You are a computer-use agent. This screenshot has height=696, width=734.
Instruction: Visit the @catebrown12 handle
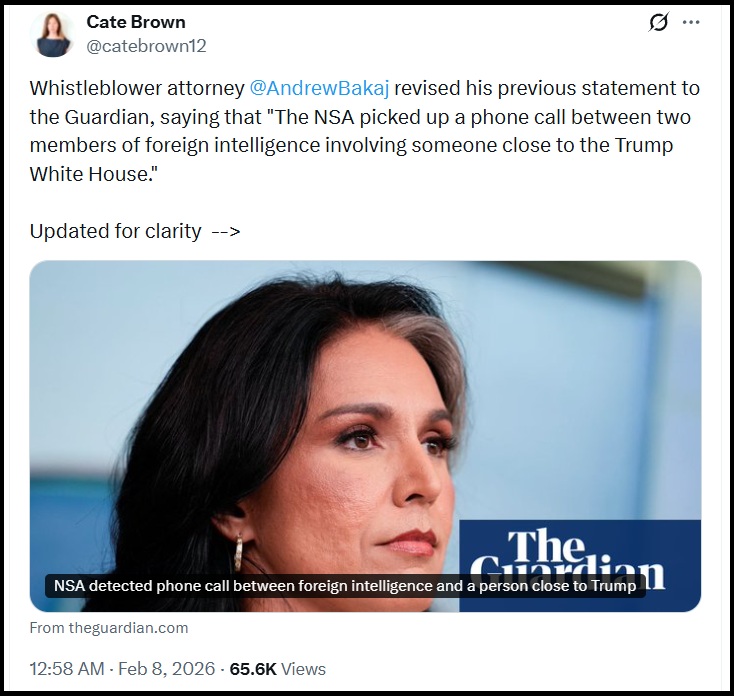(146, 46)
